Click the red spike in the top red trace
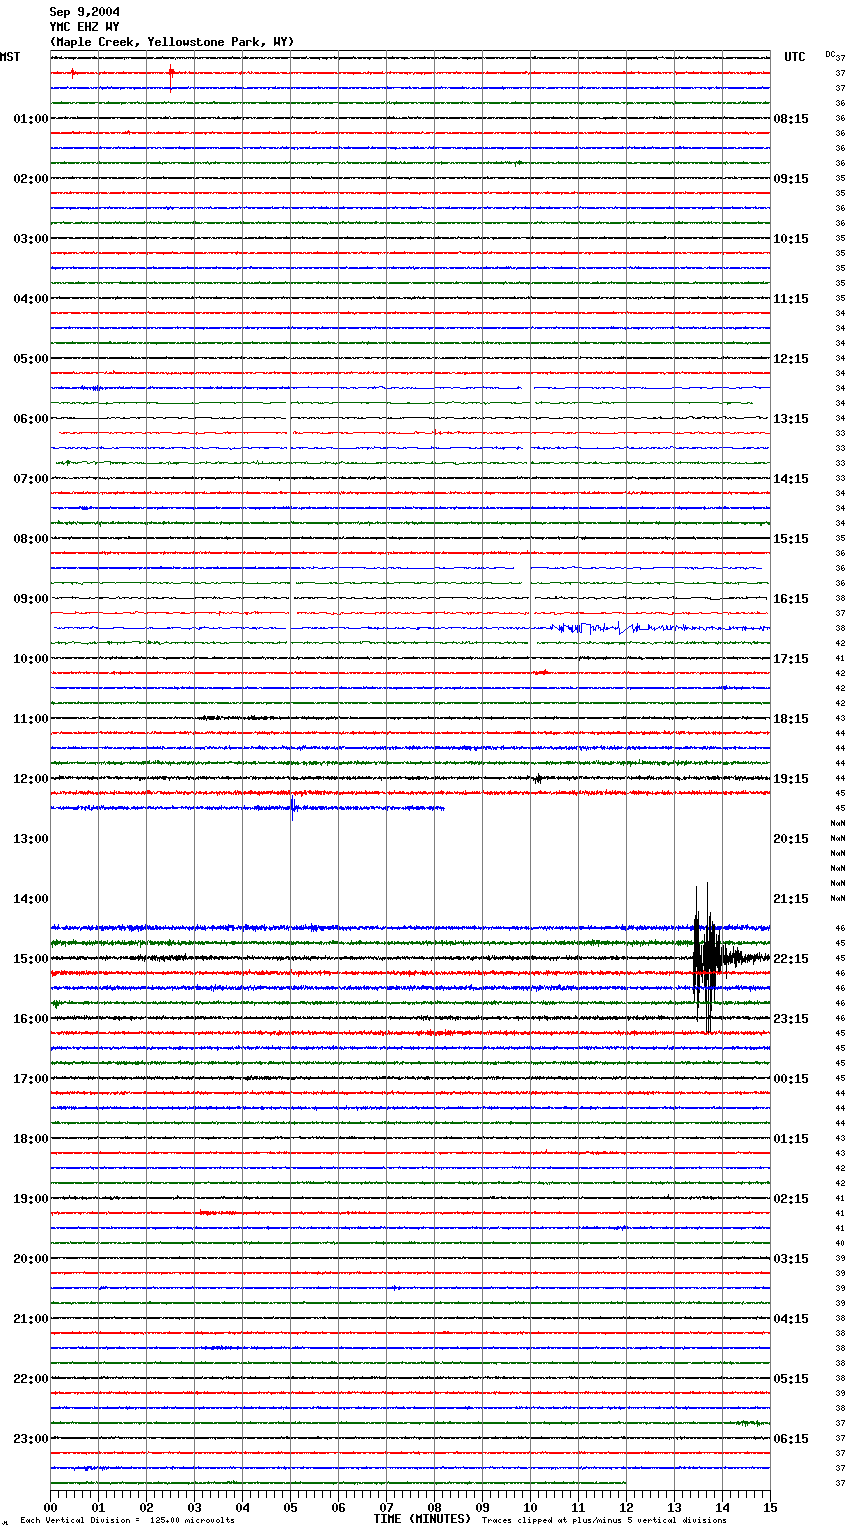Image resolution: width=850 pixels, height=1534 pixels. point(171,76)
